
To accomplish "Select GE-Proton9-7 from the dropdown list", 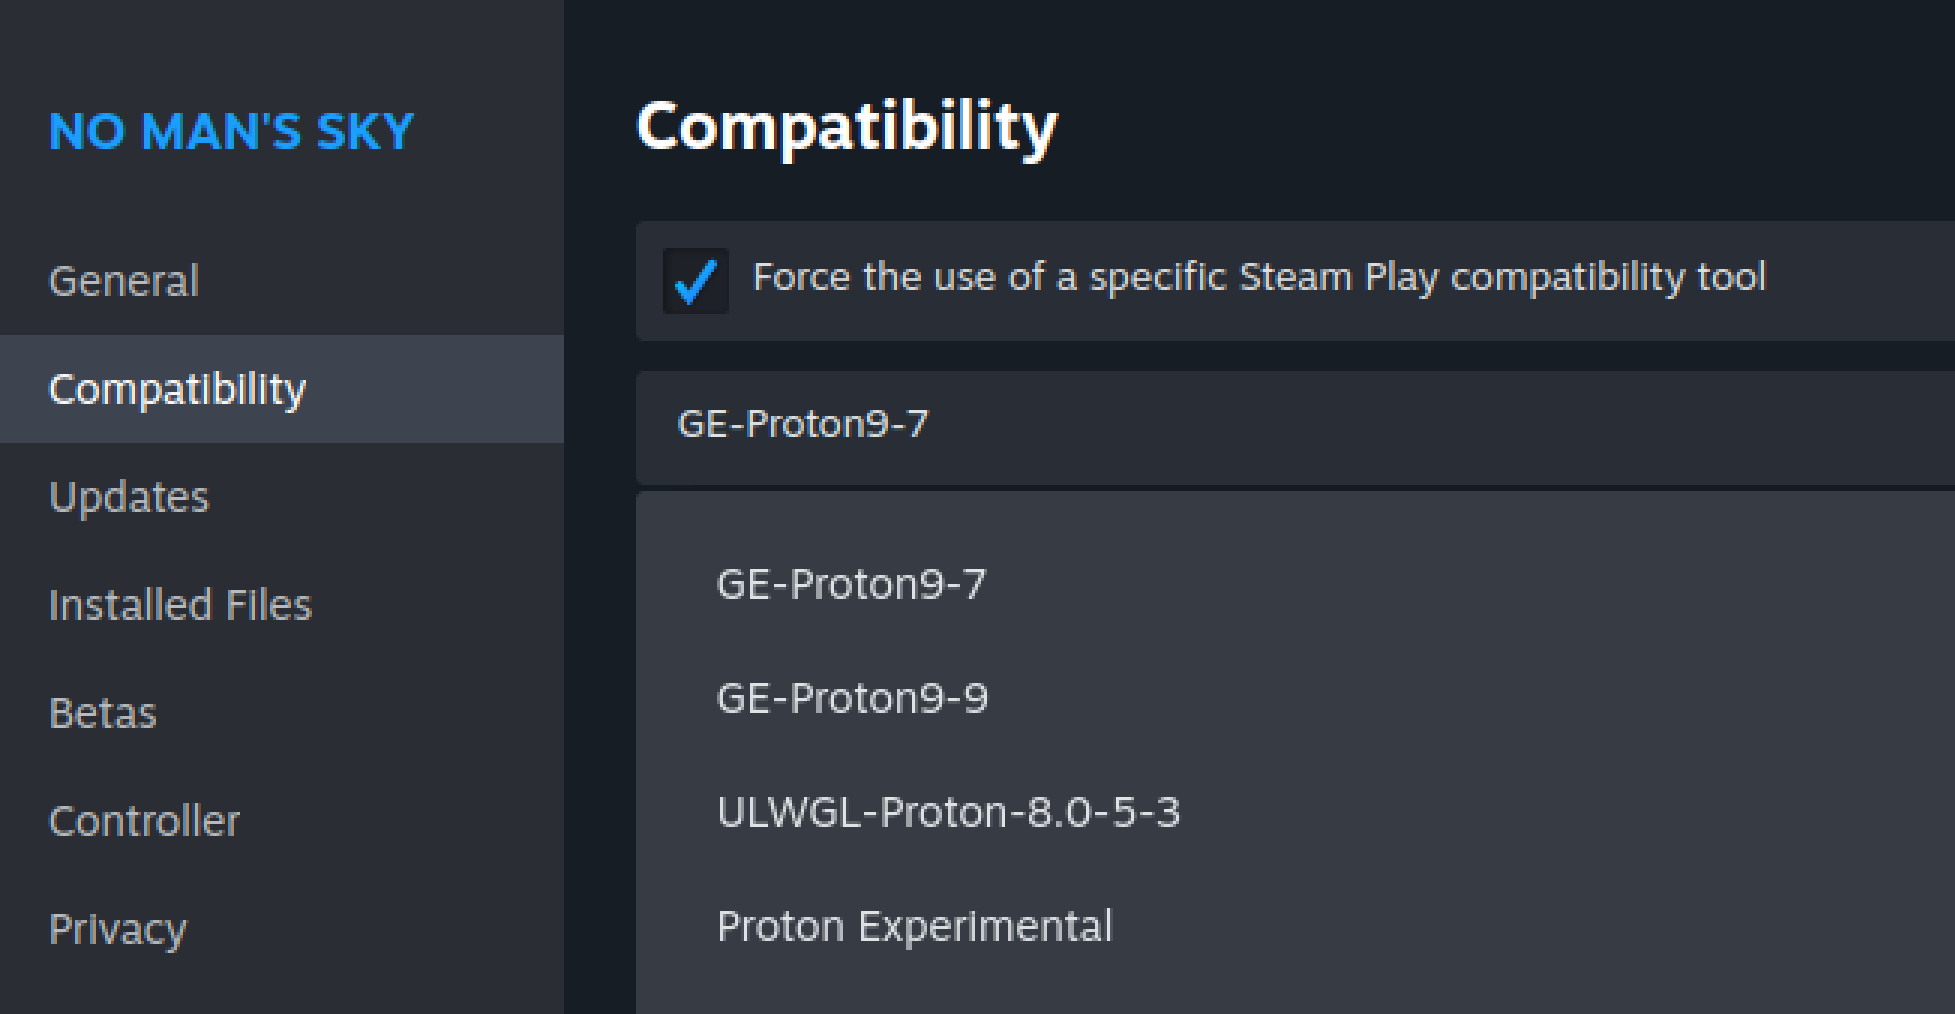I will tap(851, 584).
